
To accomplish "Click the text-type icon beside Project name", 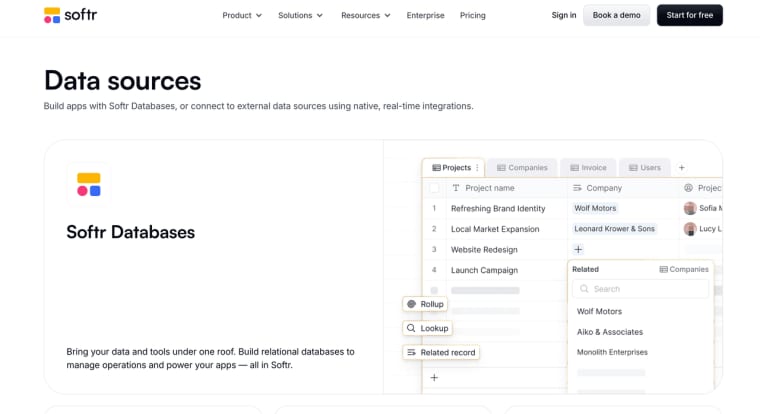I will pyautogui.click(x=456, y=188).
